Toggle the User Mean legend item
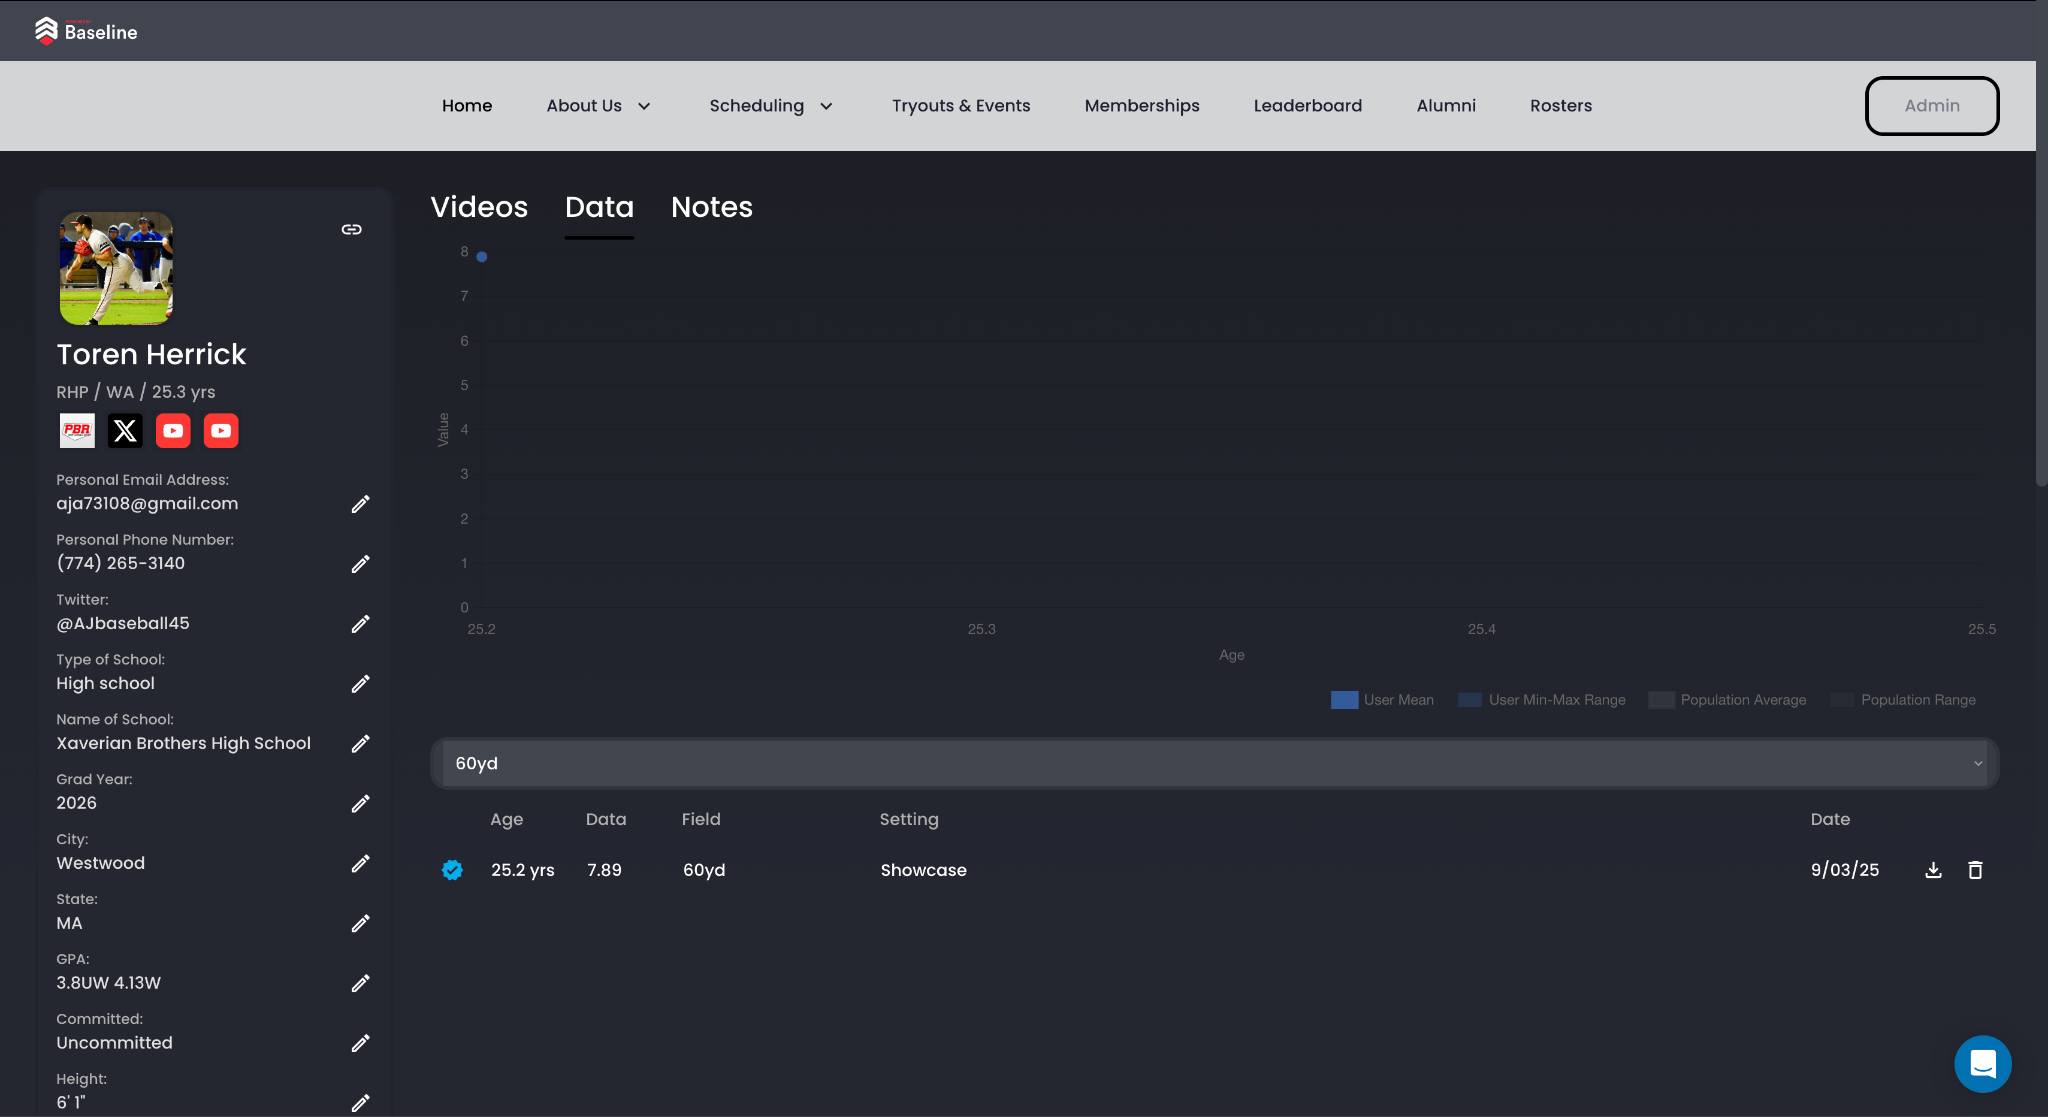Screen dimensions: 2048x1117 (1382, 700)
